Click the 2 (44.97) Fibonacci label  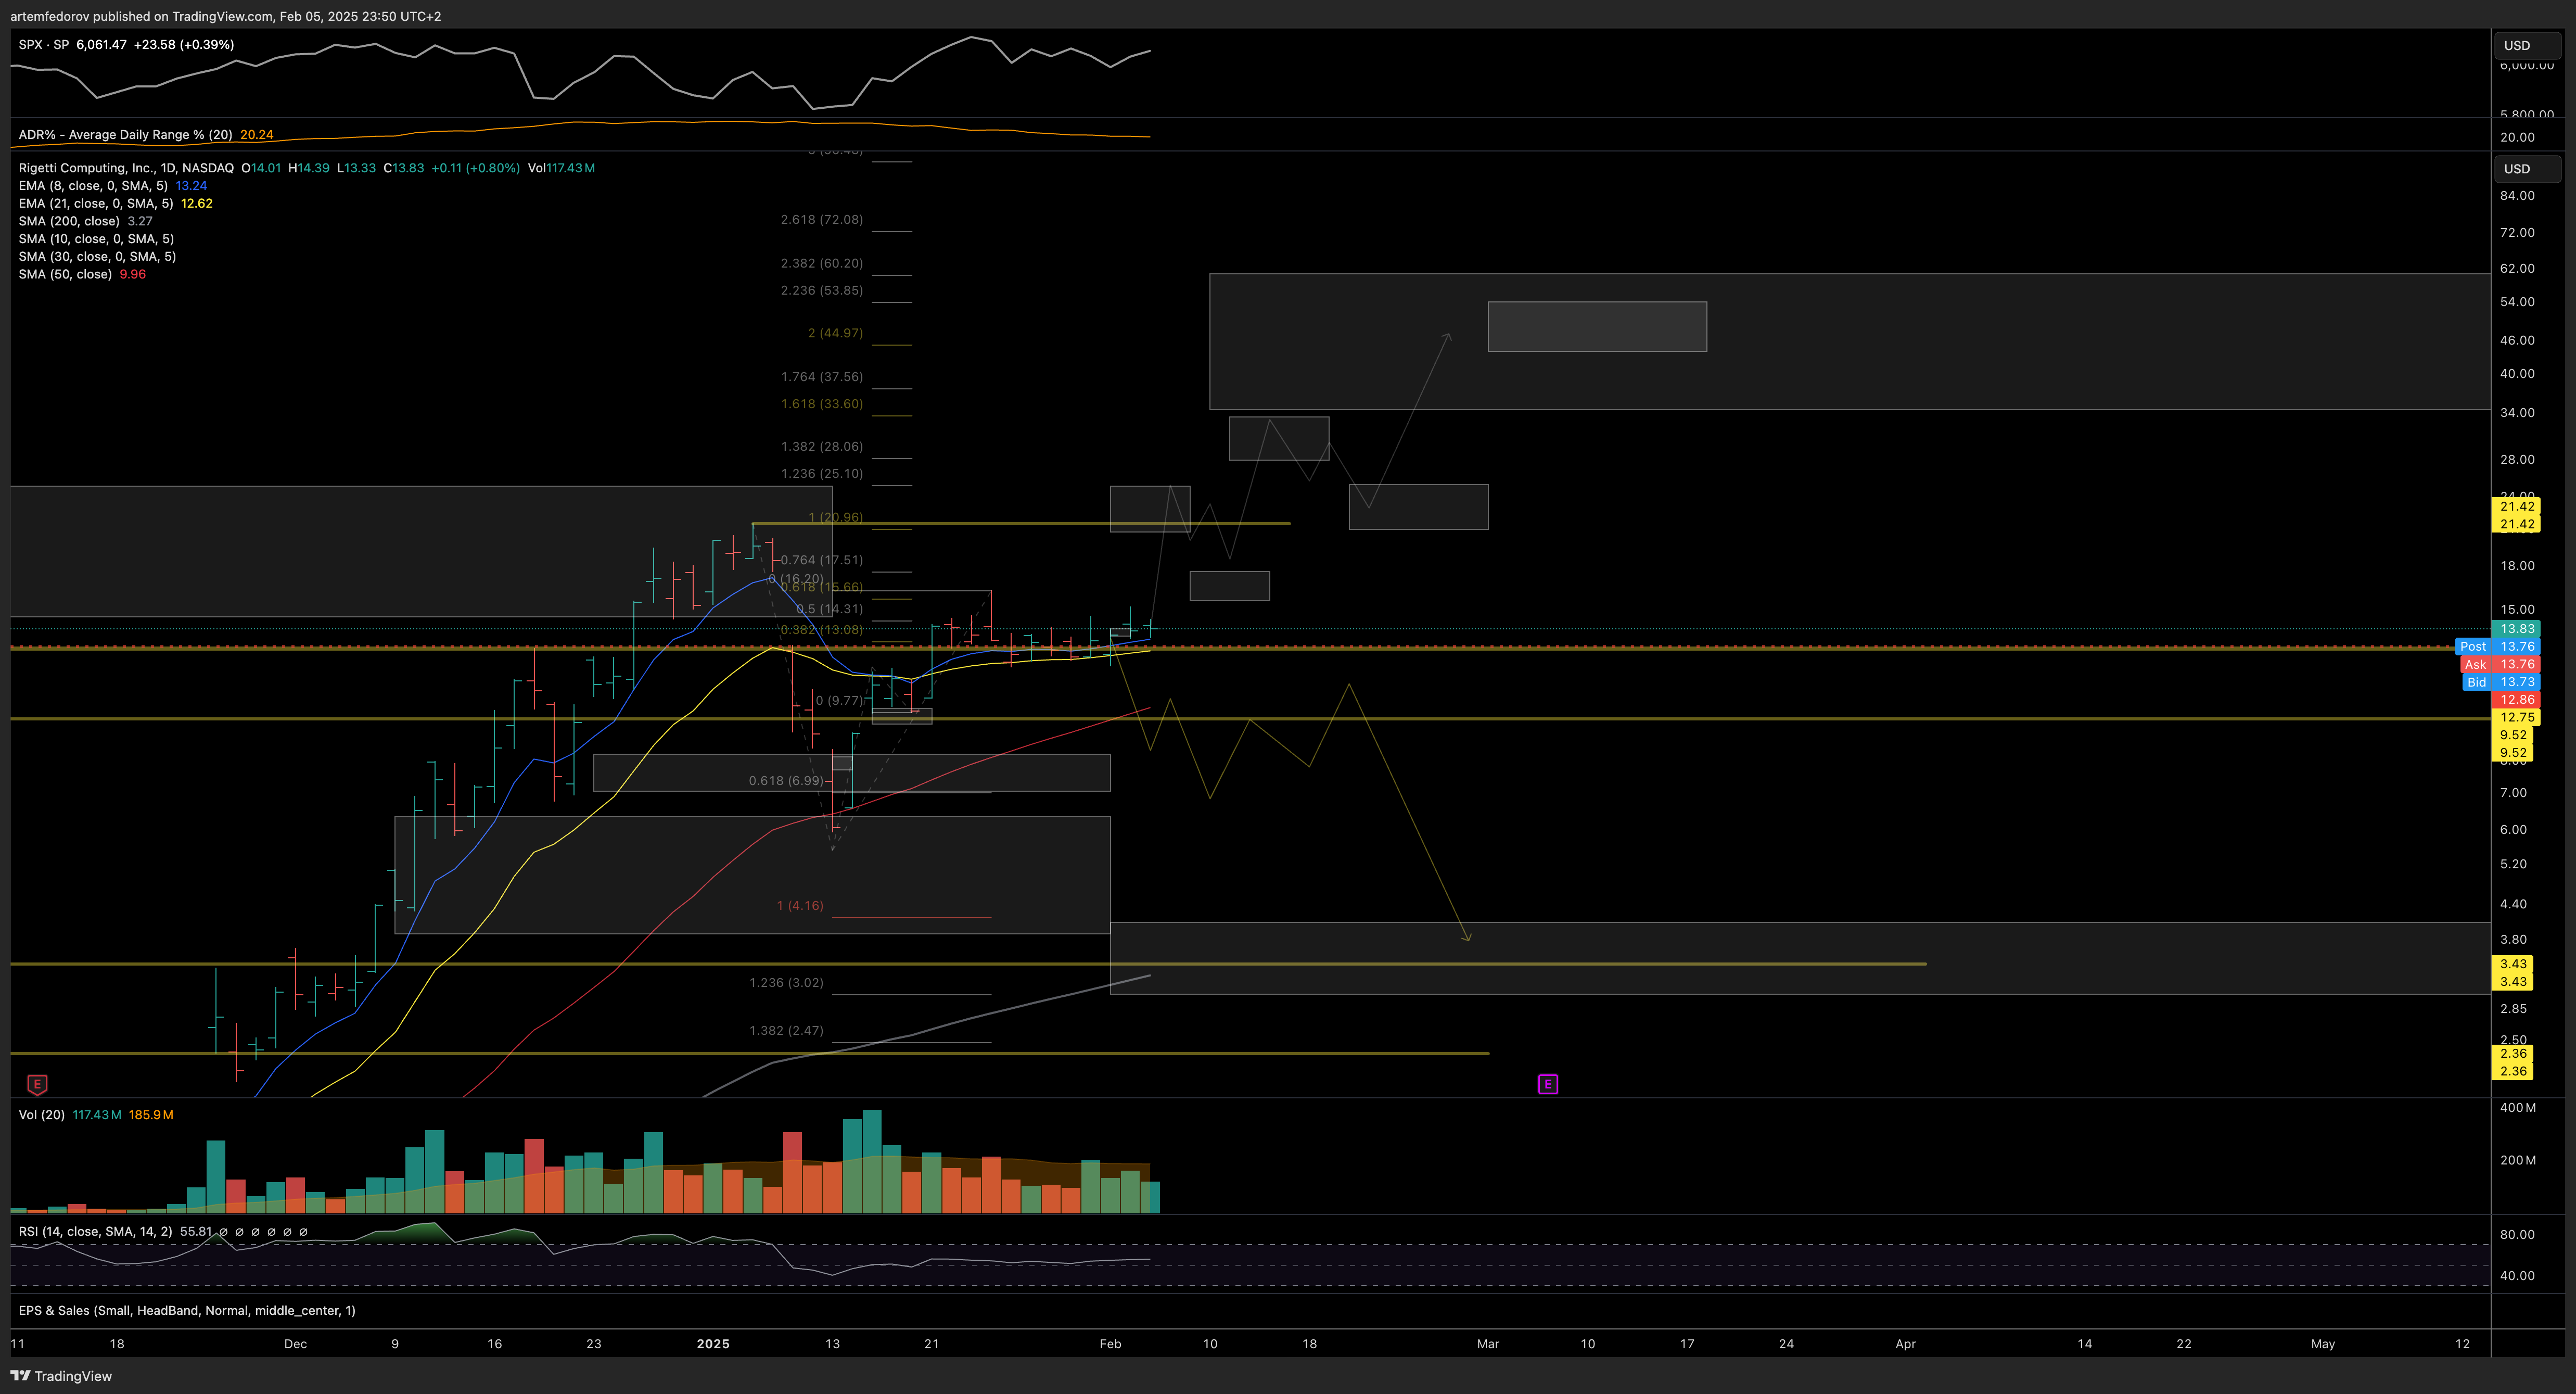tap(835, 333)
